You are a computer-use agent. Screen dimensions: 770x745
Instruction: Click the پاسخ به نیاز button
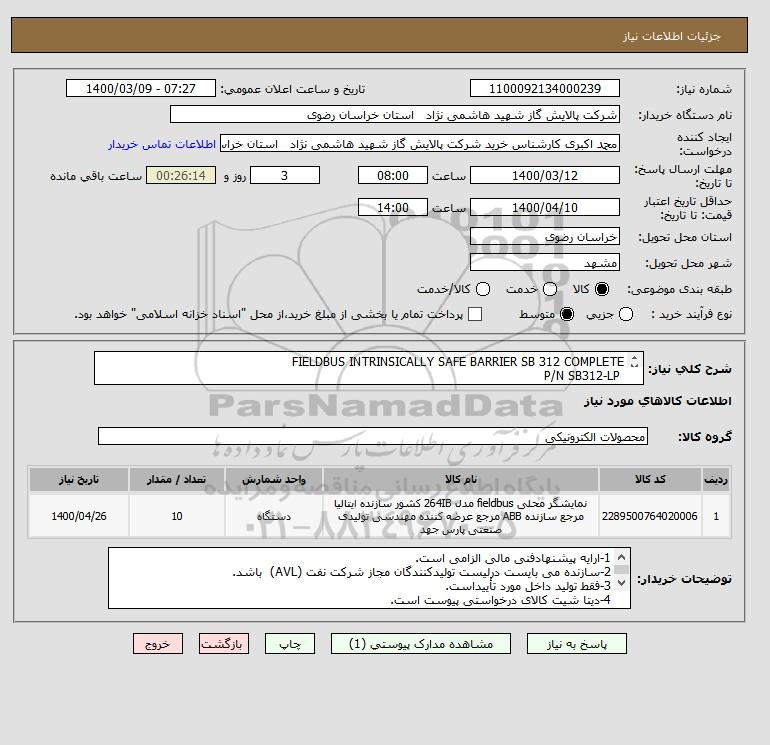(x=577, y=644)
